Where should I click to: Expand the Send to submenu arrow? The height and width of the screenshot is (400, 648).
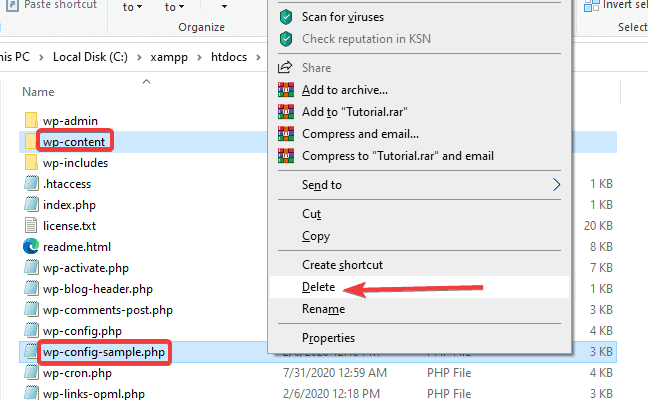[556, 185]
